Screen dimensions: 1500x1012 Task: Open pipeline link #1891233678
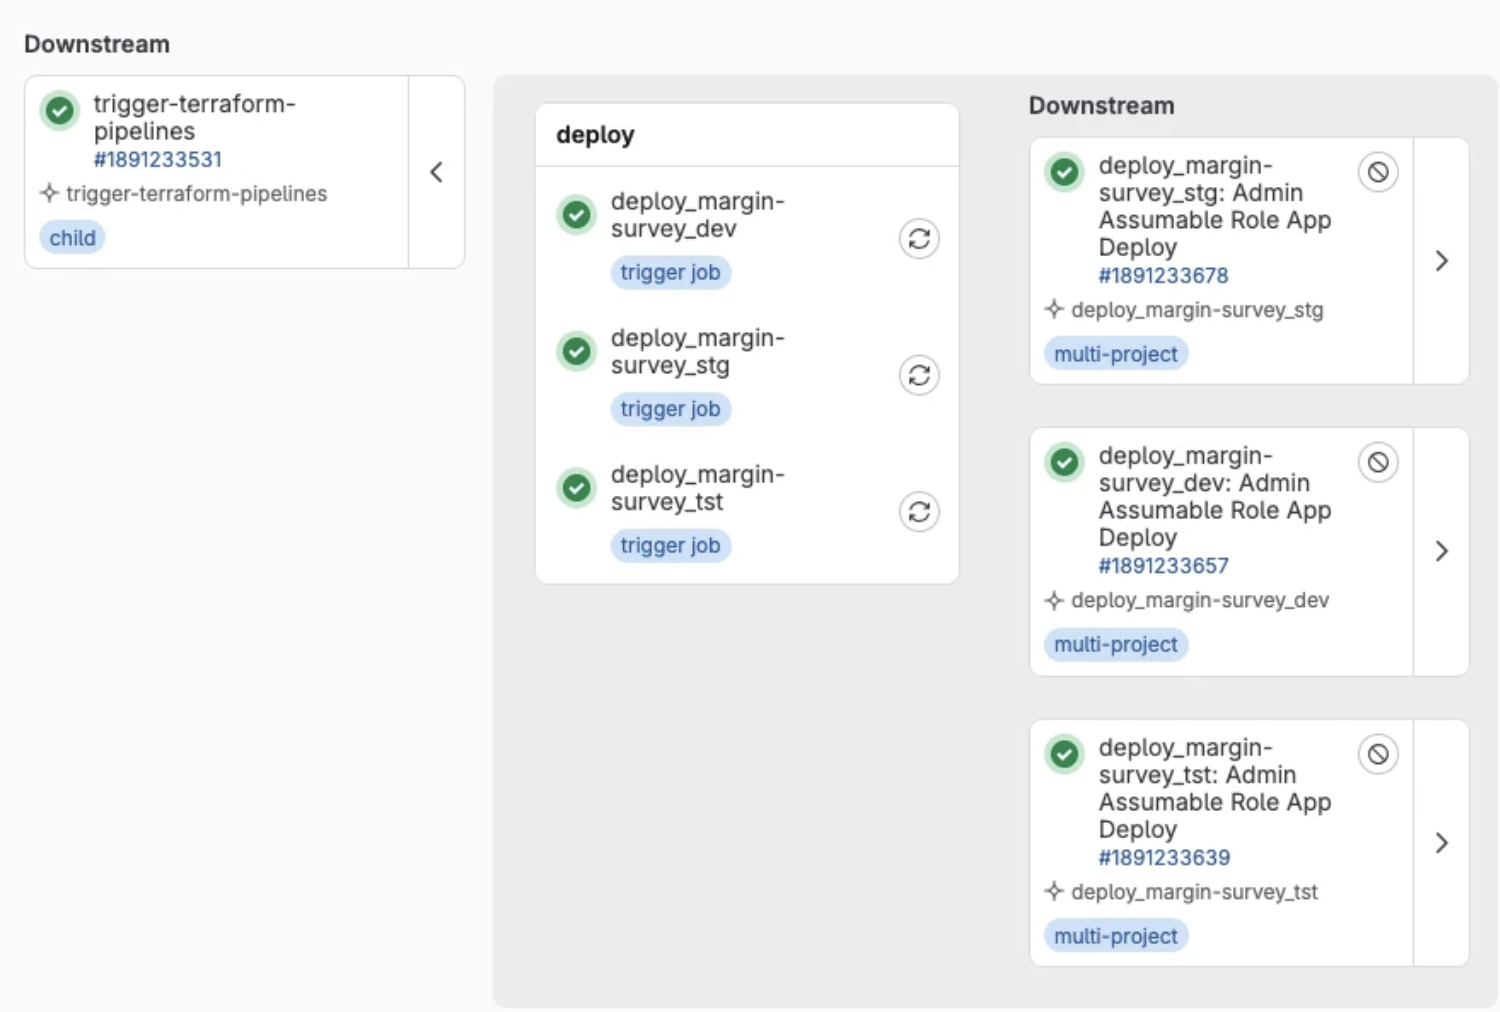[x=1163, y=275]
